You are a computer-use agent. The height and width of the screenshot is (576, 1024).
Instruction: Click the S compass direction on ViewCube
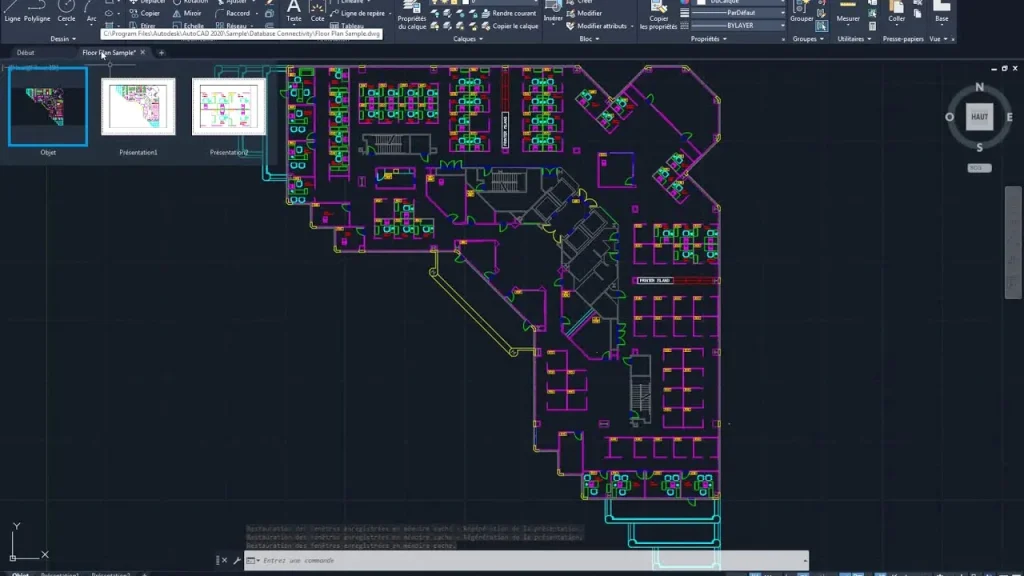(x=979, y=148)
